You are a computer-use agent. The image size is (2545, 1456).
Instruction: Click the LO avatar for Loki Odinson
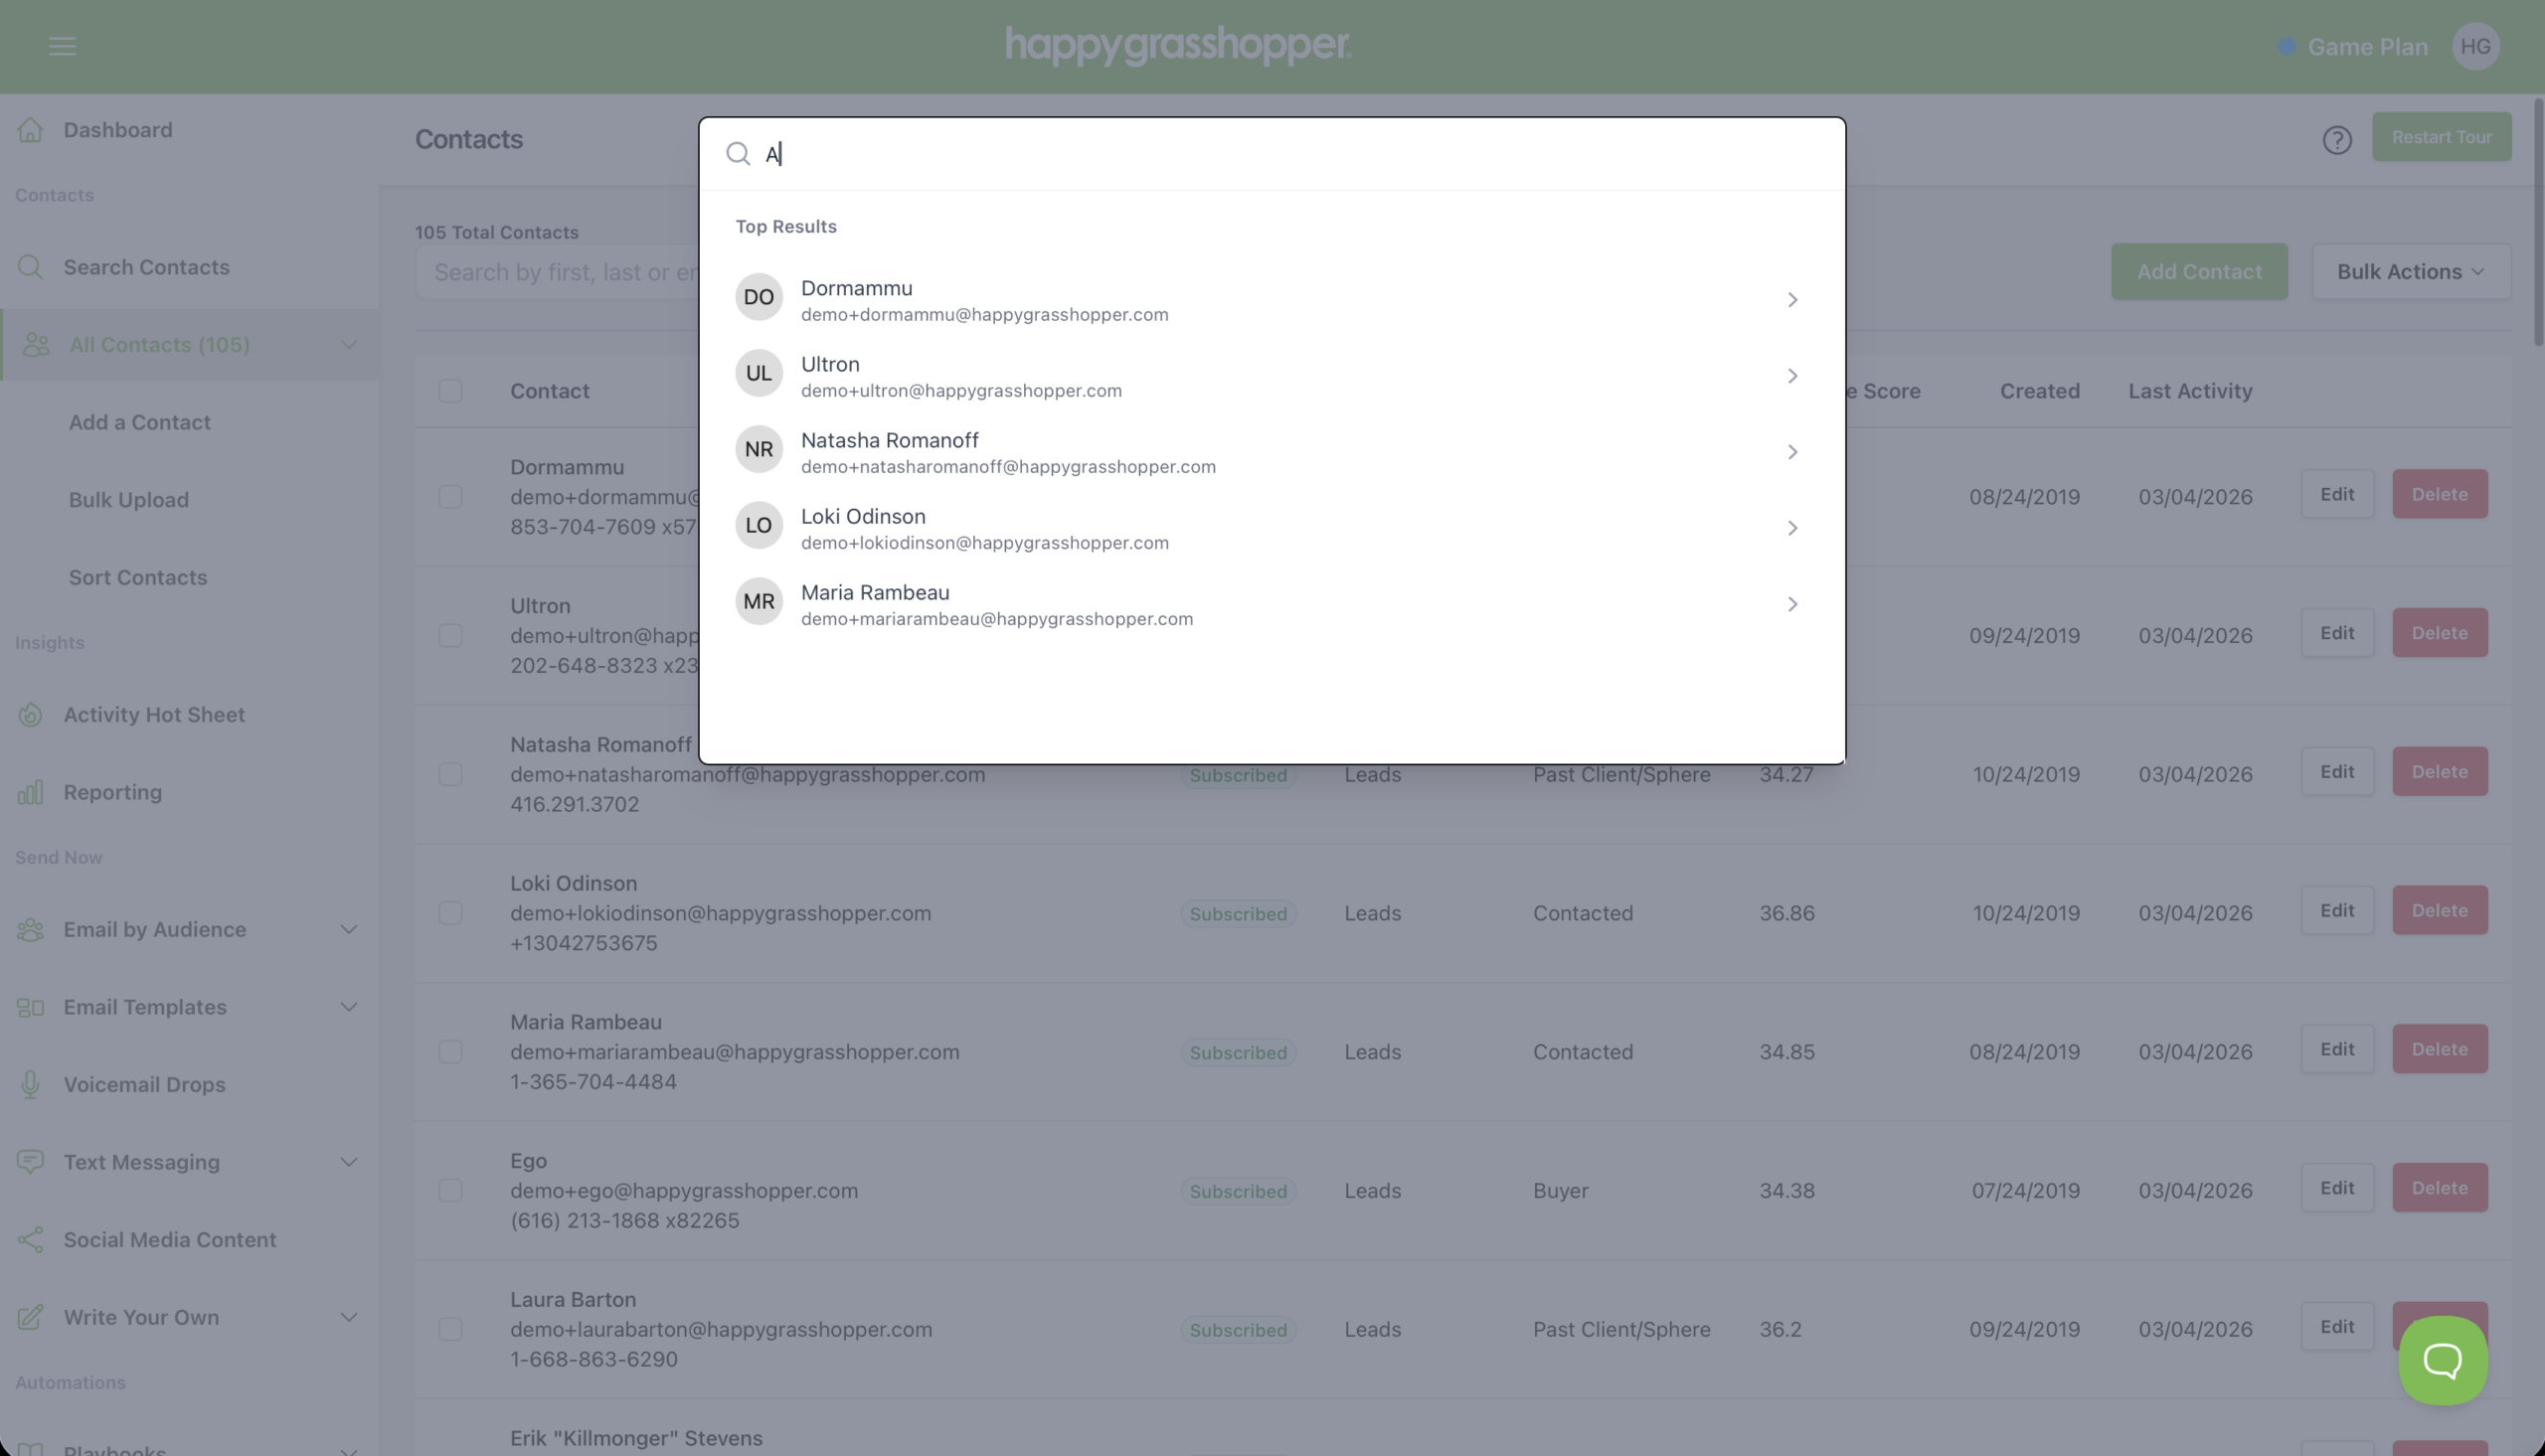[x=758, y=525]
